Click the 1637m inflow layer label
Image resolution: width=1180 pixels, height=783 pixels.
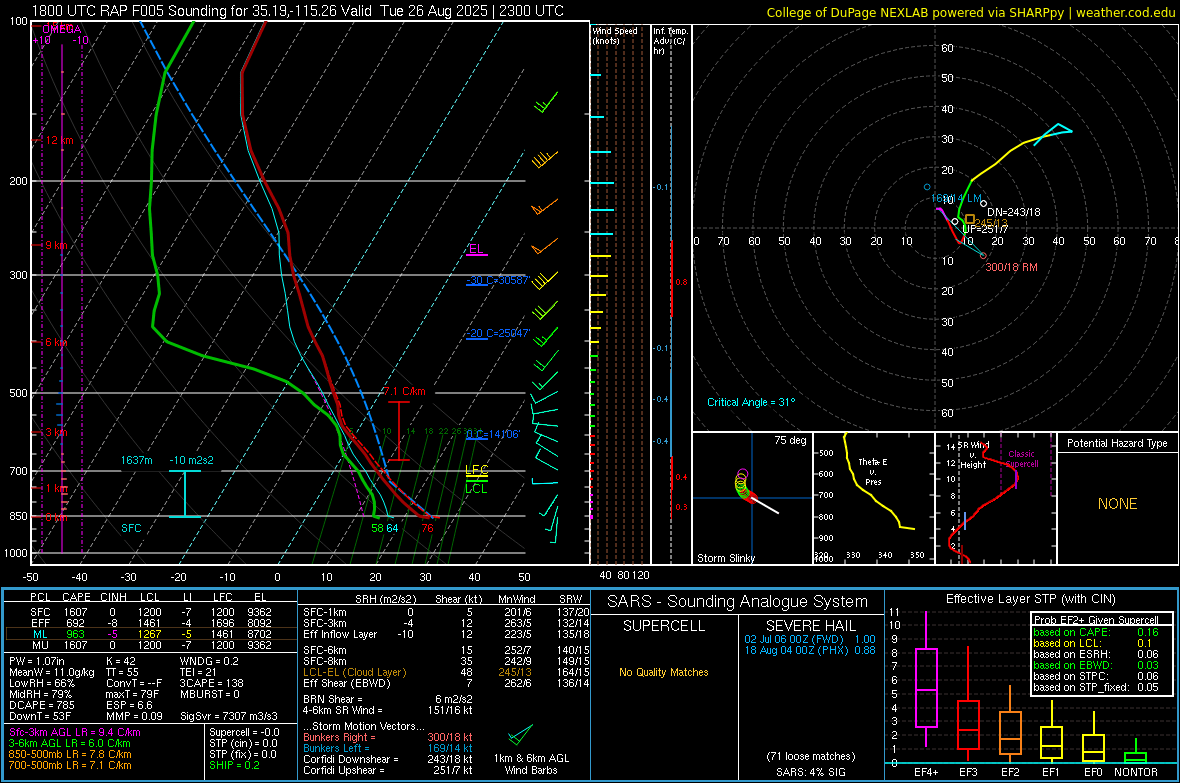pyautogui.click(x=136, y=460)
